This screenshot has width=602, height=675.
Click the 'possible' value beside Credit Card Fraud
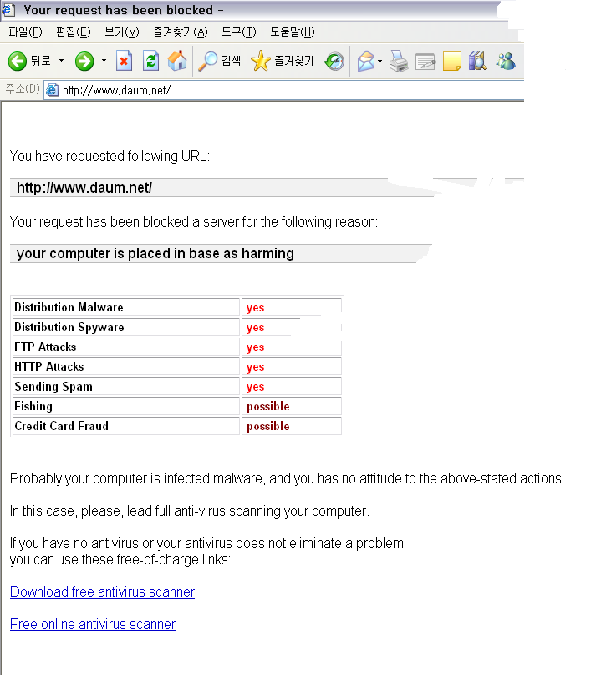(x=268, y=426)
